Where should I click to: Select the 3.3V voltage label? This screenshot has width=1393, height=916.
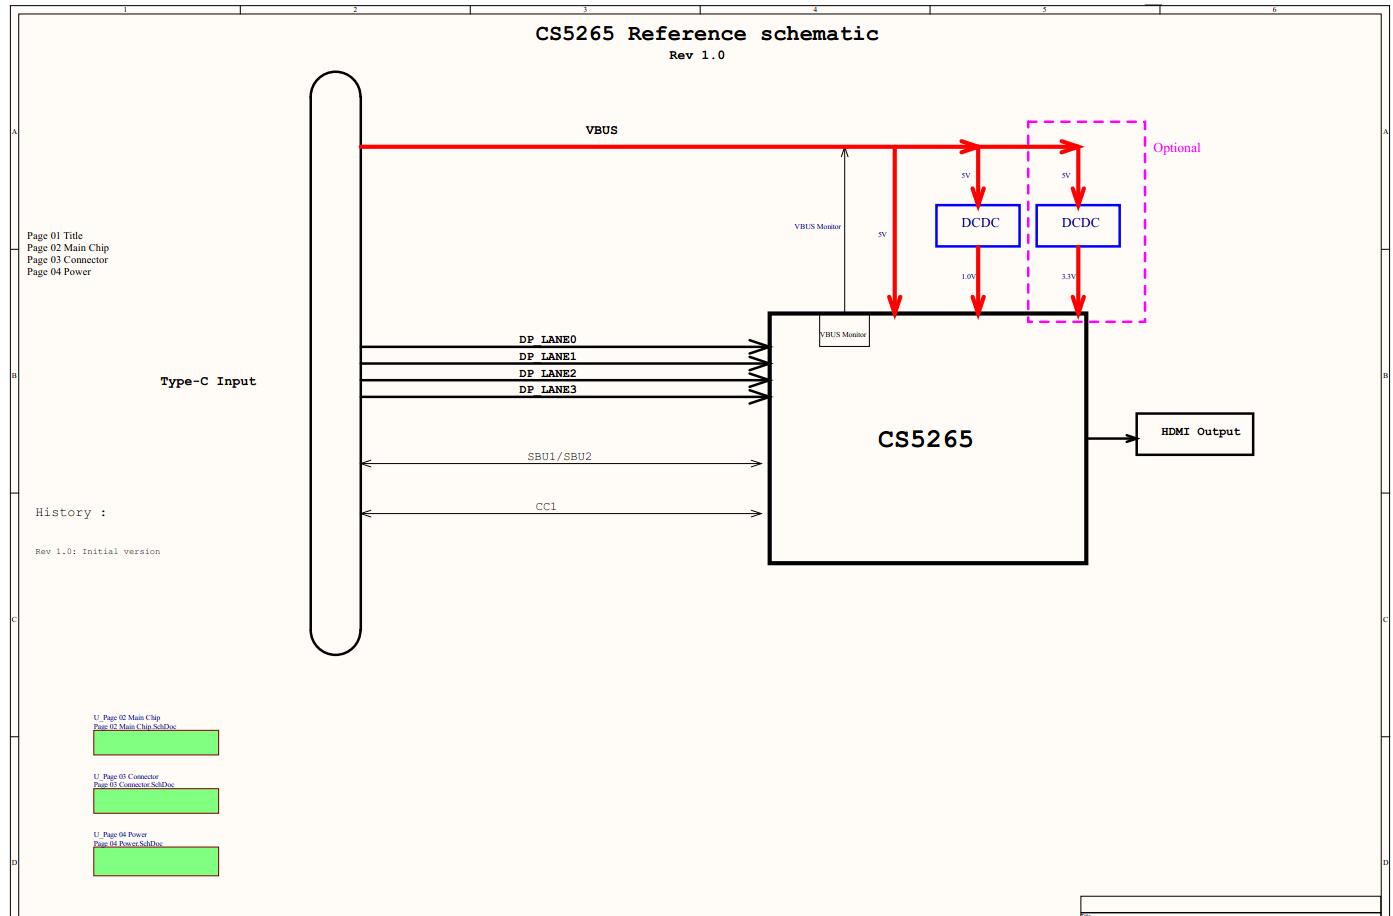pos(1068,277)
